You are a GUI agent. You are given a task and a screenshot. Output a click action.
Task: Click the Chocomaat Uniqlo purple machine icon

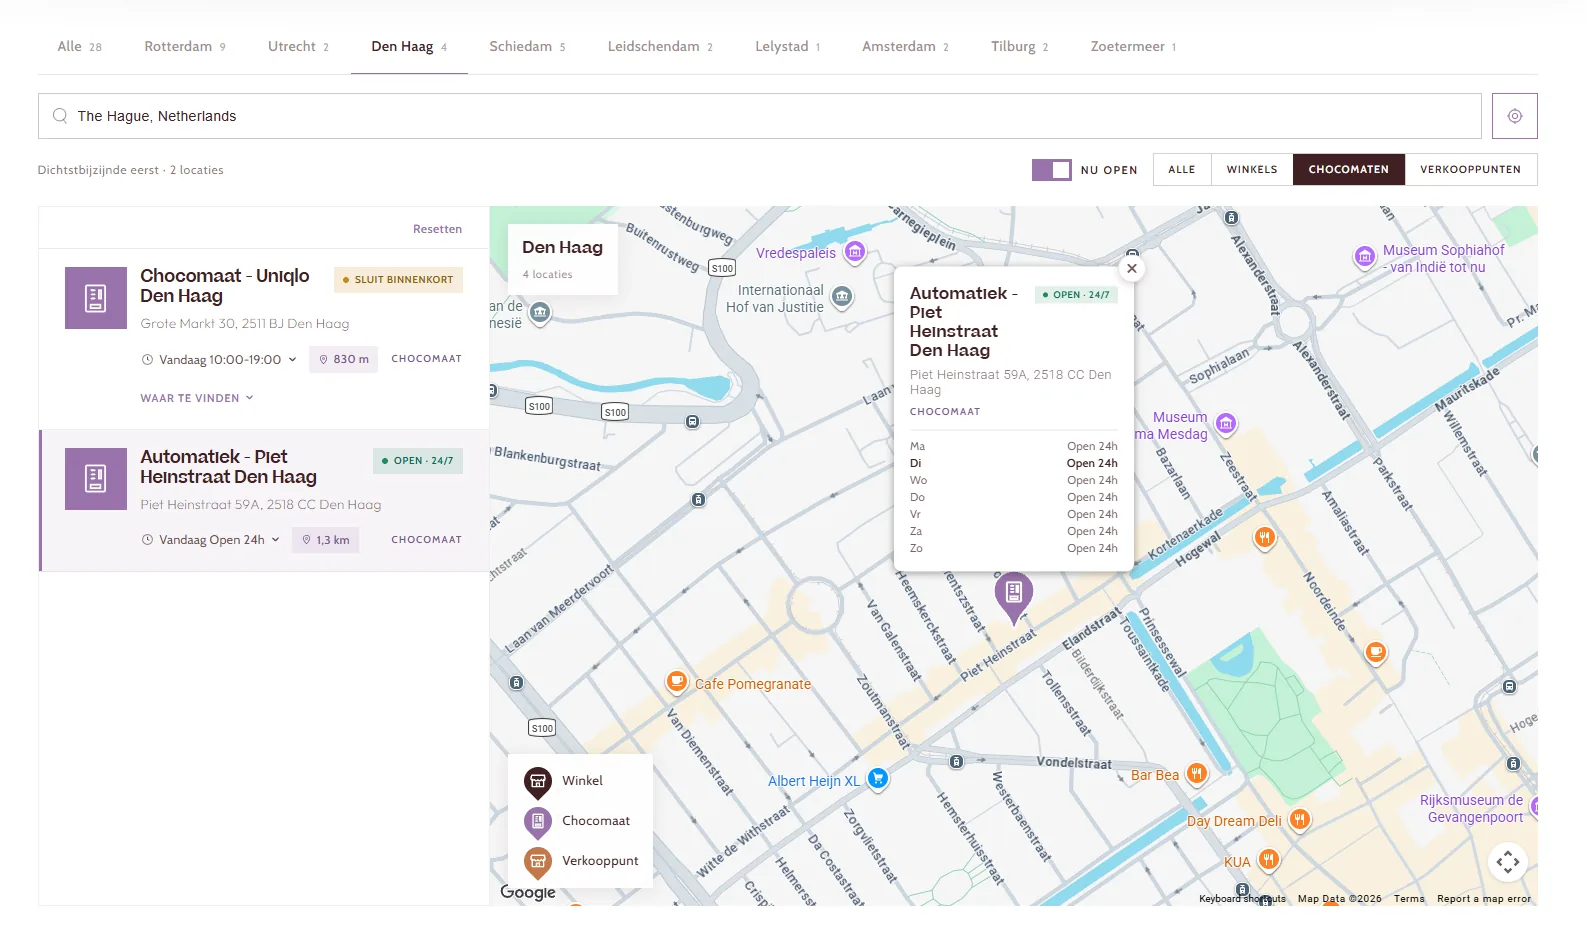pyautogui.click(x=96, y=298)
